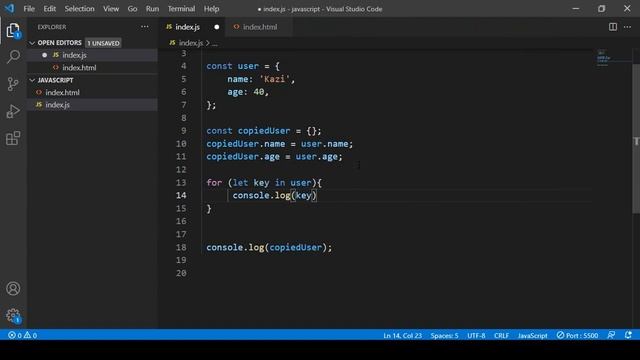Open the Go menu
This screenshot has height=360, width=640.
[x=132, y=9]
